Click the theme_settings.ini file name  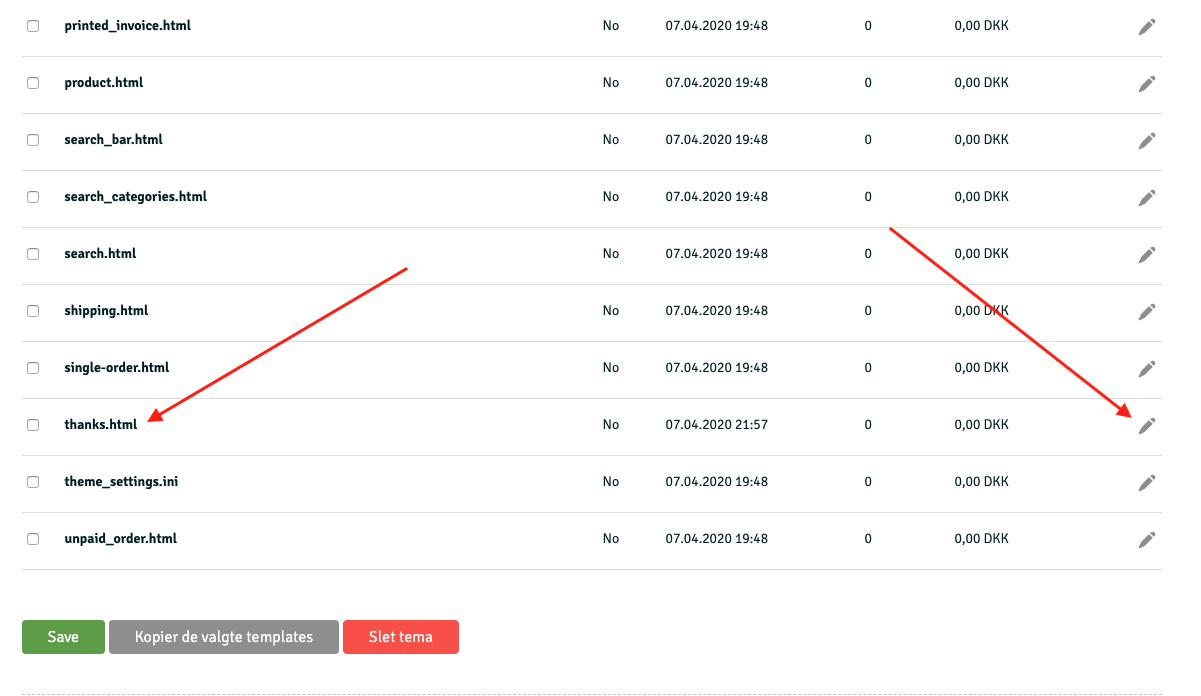click(121, 482)
